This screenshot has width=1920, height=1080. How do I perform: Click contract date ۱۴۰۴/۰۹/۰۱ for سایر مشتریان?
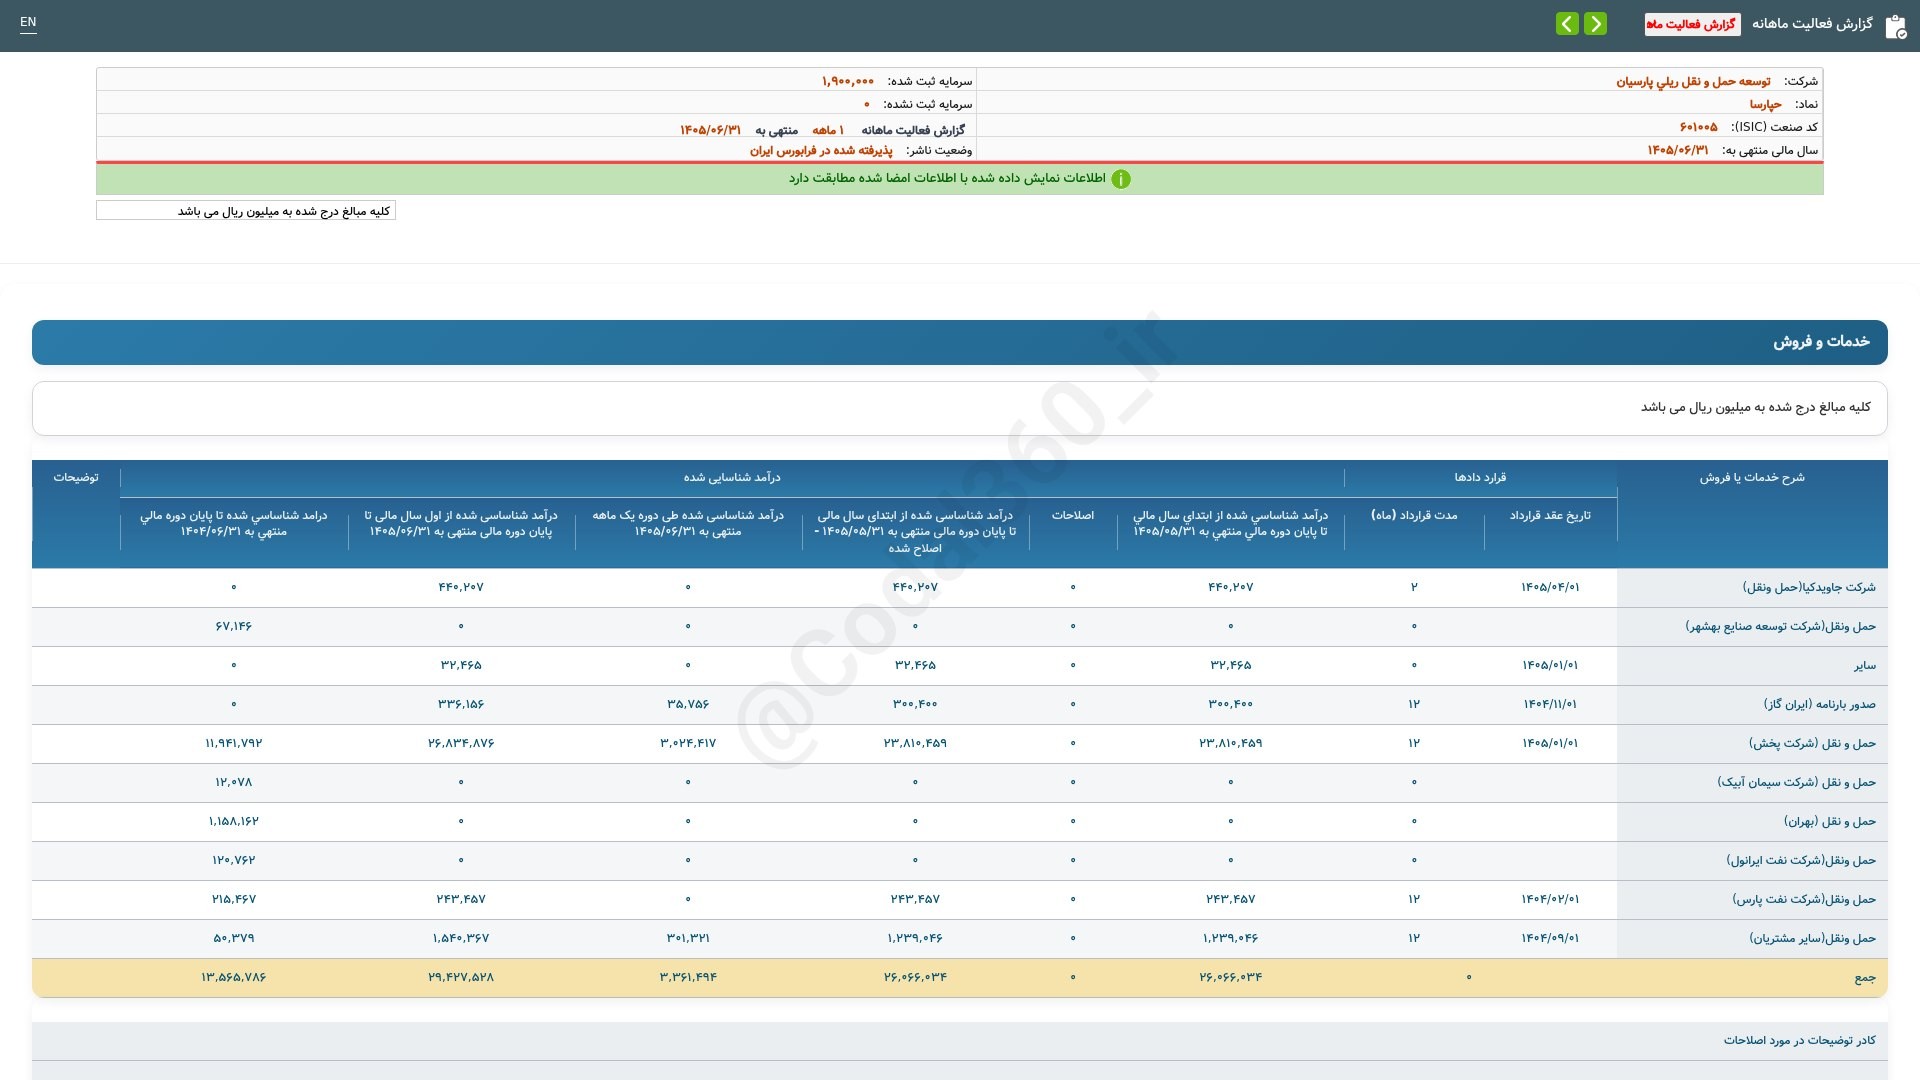pyautogui.click(x=1550, y=938)
